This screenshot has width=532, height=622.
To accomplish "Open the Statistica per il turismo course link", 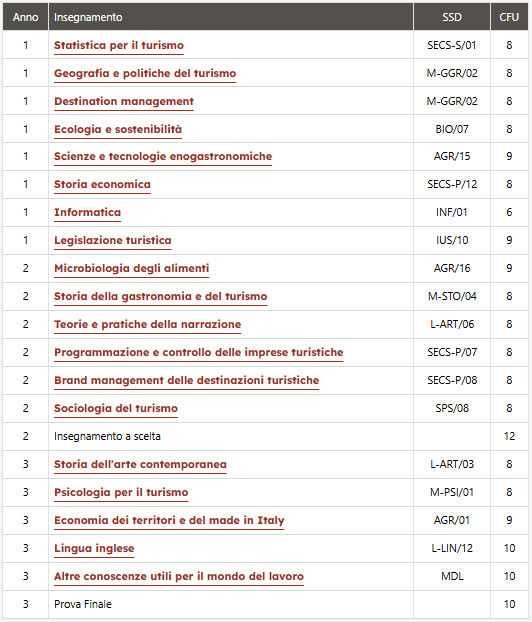I will click(x=119, y=45).
